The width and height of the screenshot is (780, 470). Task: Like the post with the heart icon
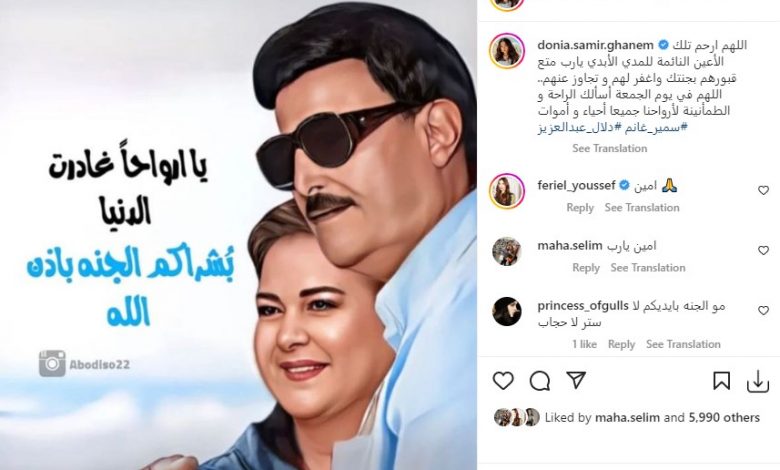503,381
